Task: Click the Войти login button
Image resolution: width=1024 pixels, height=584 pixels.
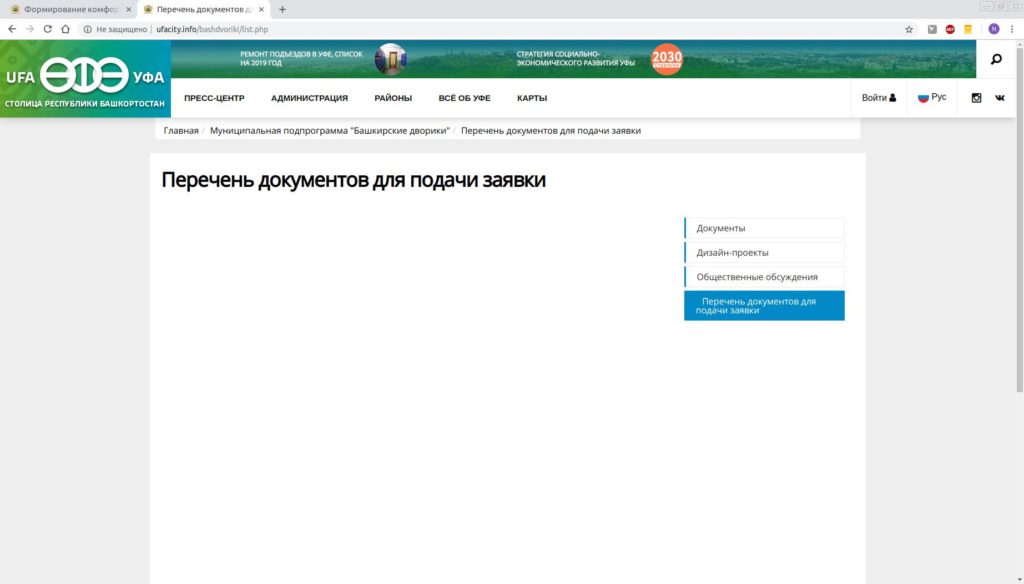Action: 879,98
